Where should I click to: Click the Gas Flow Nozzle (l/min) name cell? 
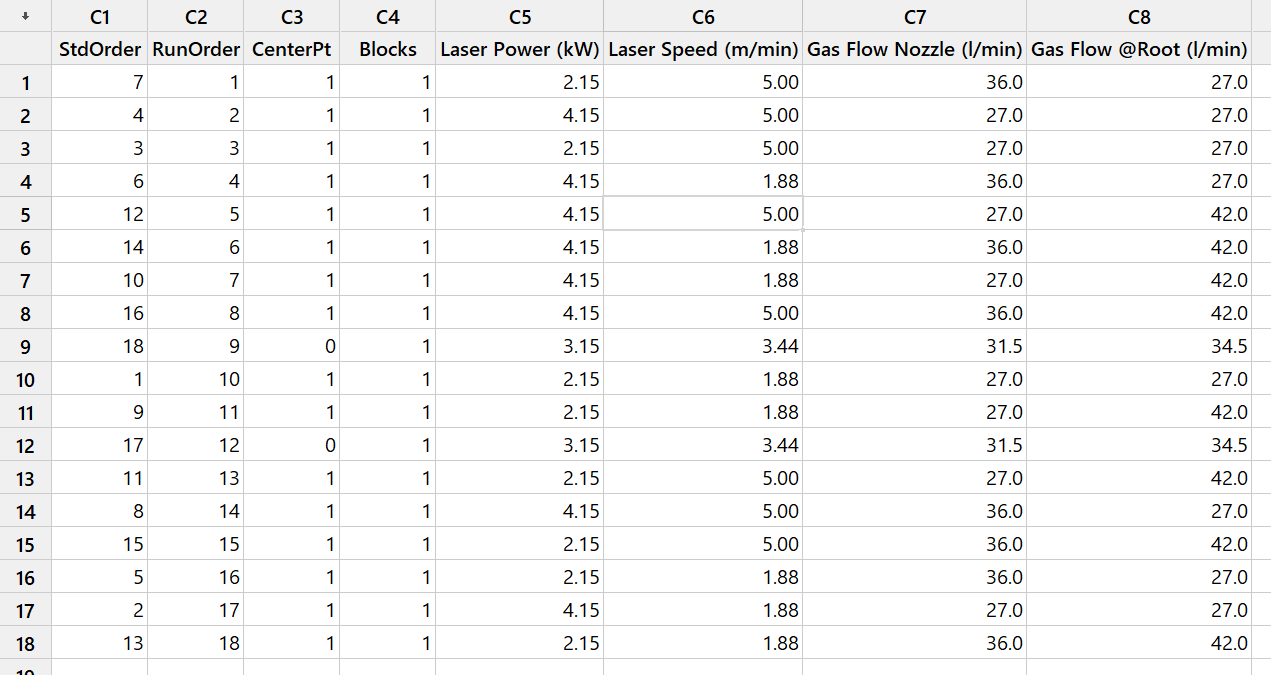[x=914, y=49]
